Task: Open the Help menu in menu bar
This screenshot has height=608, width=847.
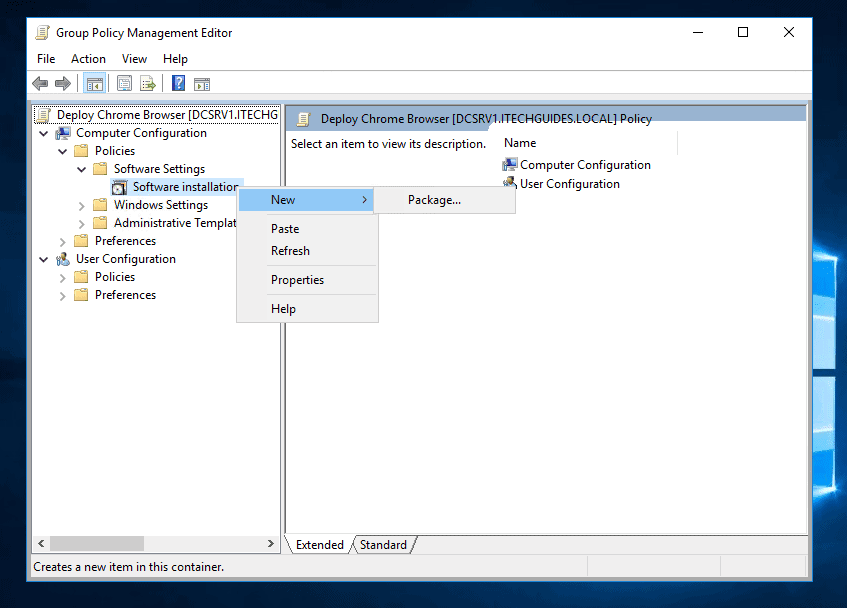Action: [x=176, y=59]
